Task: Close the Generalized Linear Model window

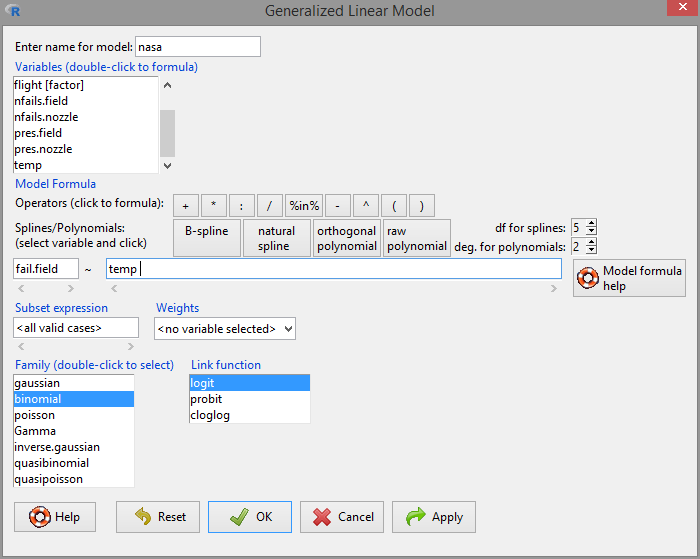Action: tap(683, 8)
